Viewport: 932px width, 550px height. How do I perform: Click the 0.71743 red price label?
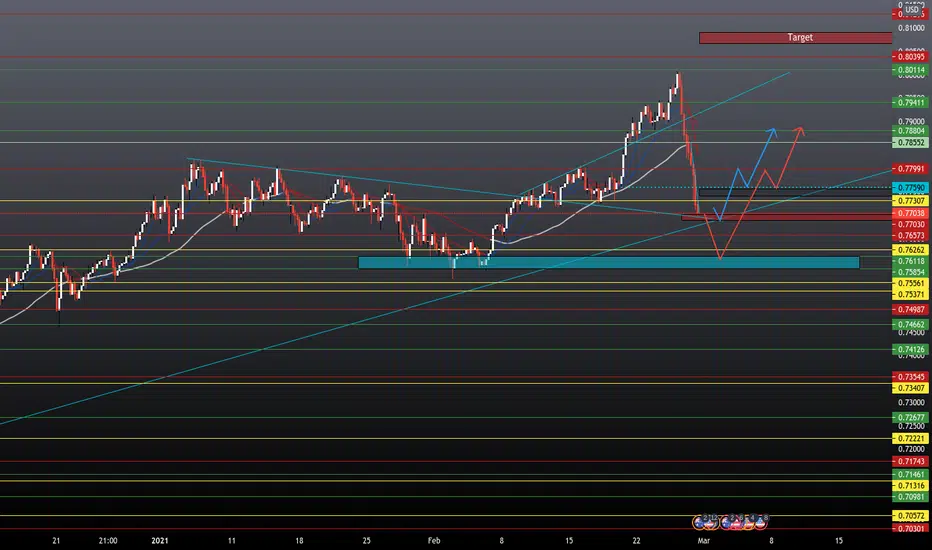coord(911,461)
